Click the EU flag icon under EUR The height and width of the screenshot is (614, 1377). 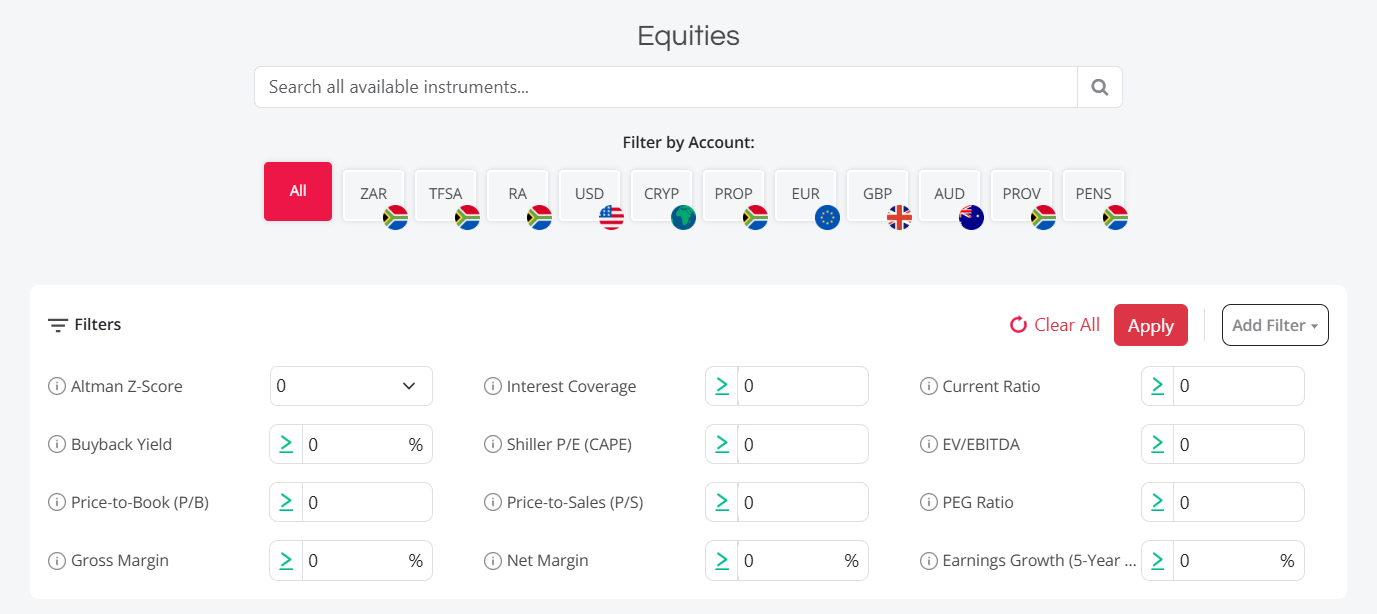(827, 217)
